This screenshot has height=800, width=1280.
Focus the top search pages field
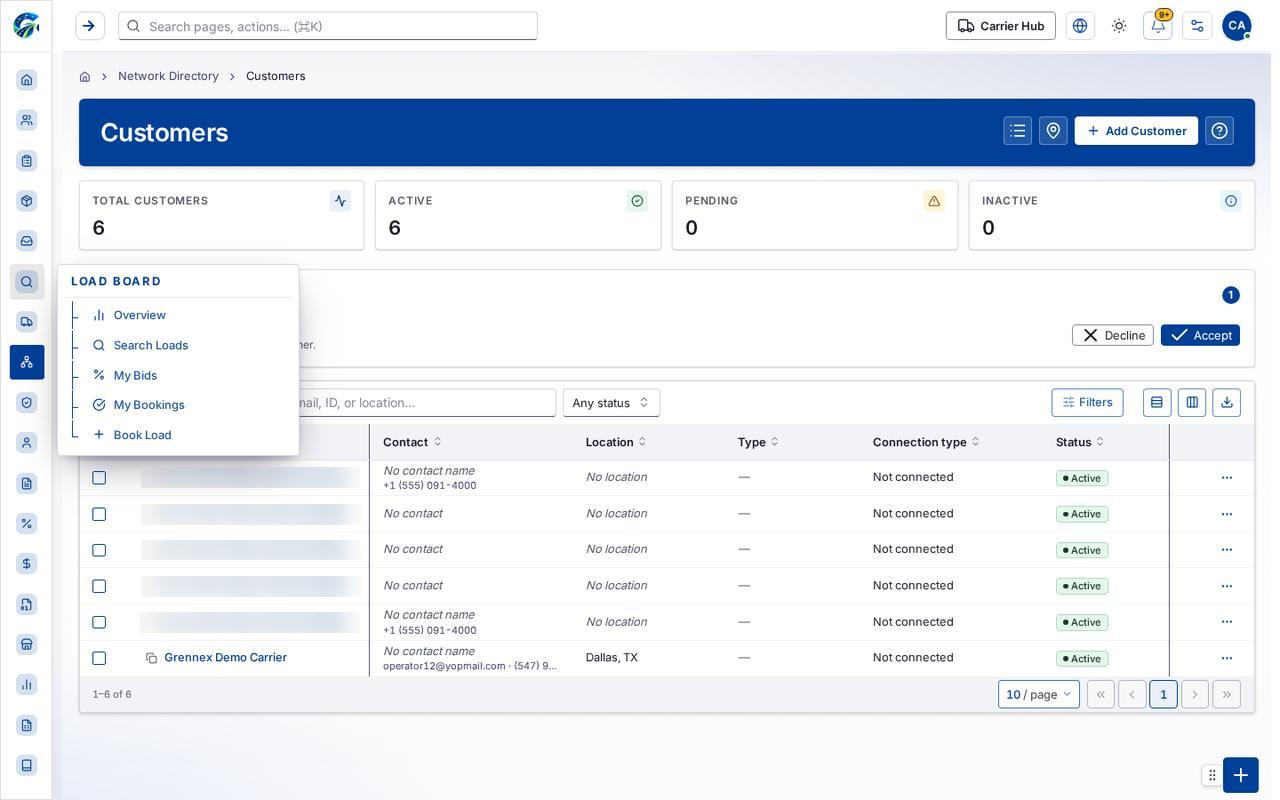coord(328,26)
